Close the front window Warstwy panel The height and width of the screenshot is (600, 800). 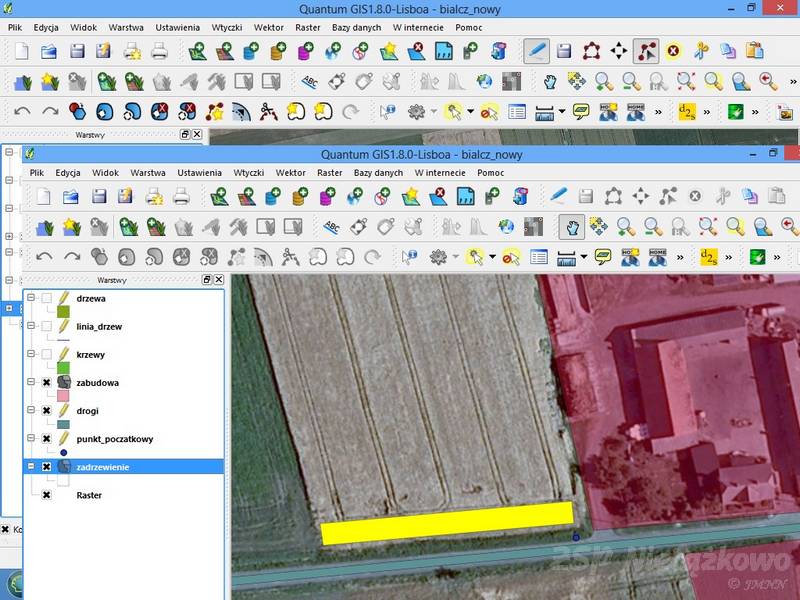click(219, 280)
